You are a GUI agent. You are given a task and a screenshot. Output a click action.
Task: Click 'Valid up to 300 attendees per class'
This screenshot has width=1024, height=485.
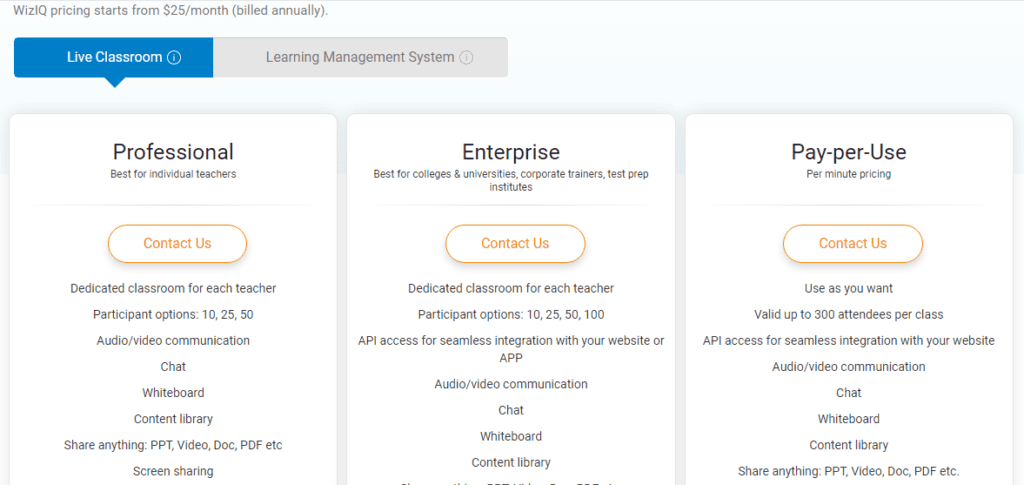tap(848, 314)
